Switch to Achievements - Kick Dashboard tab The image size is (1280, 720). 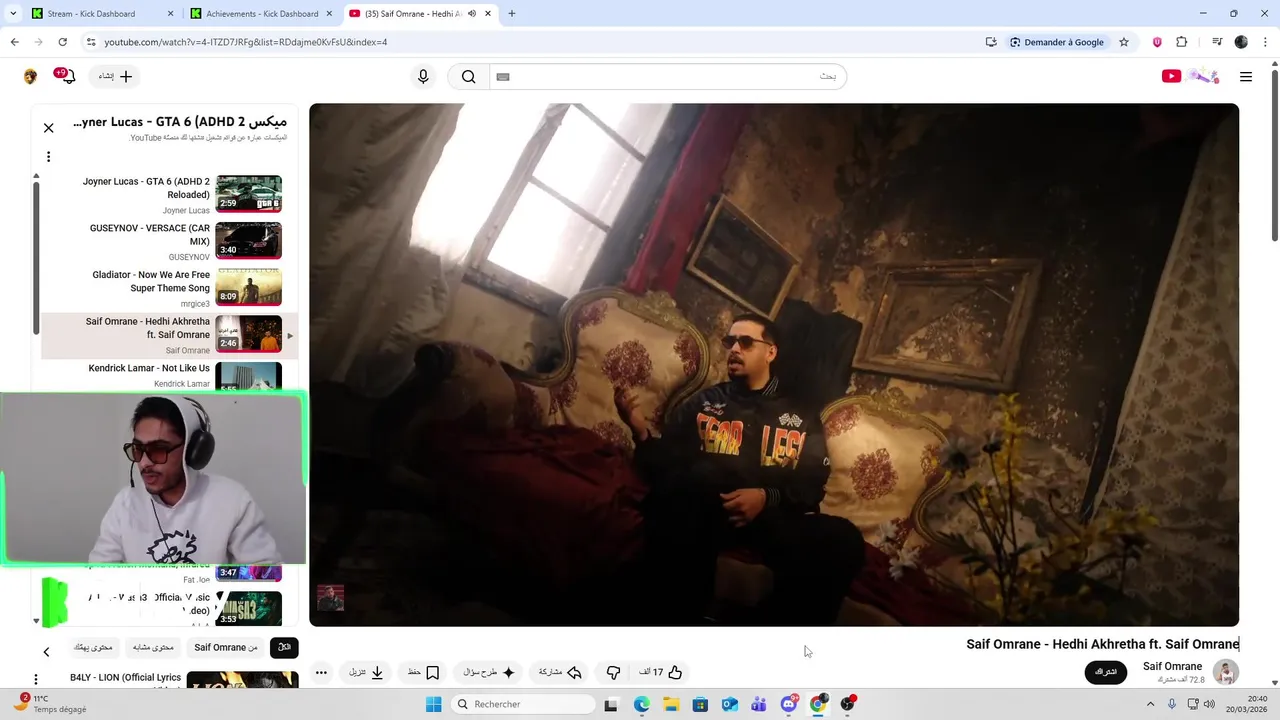coord(262,14)
